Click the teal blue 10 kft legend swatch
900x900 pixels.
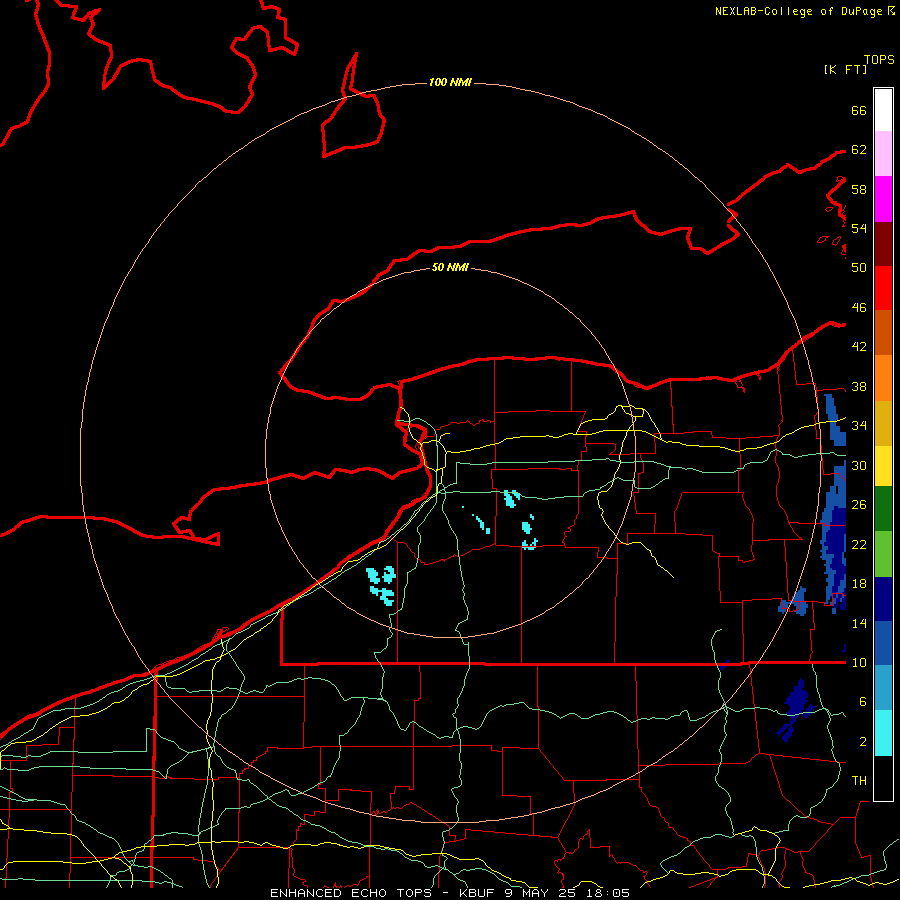(883, 688)
